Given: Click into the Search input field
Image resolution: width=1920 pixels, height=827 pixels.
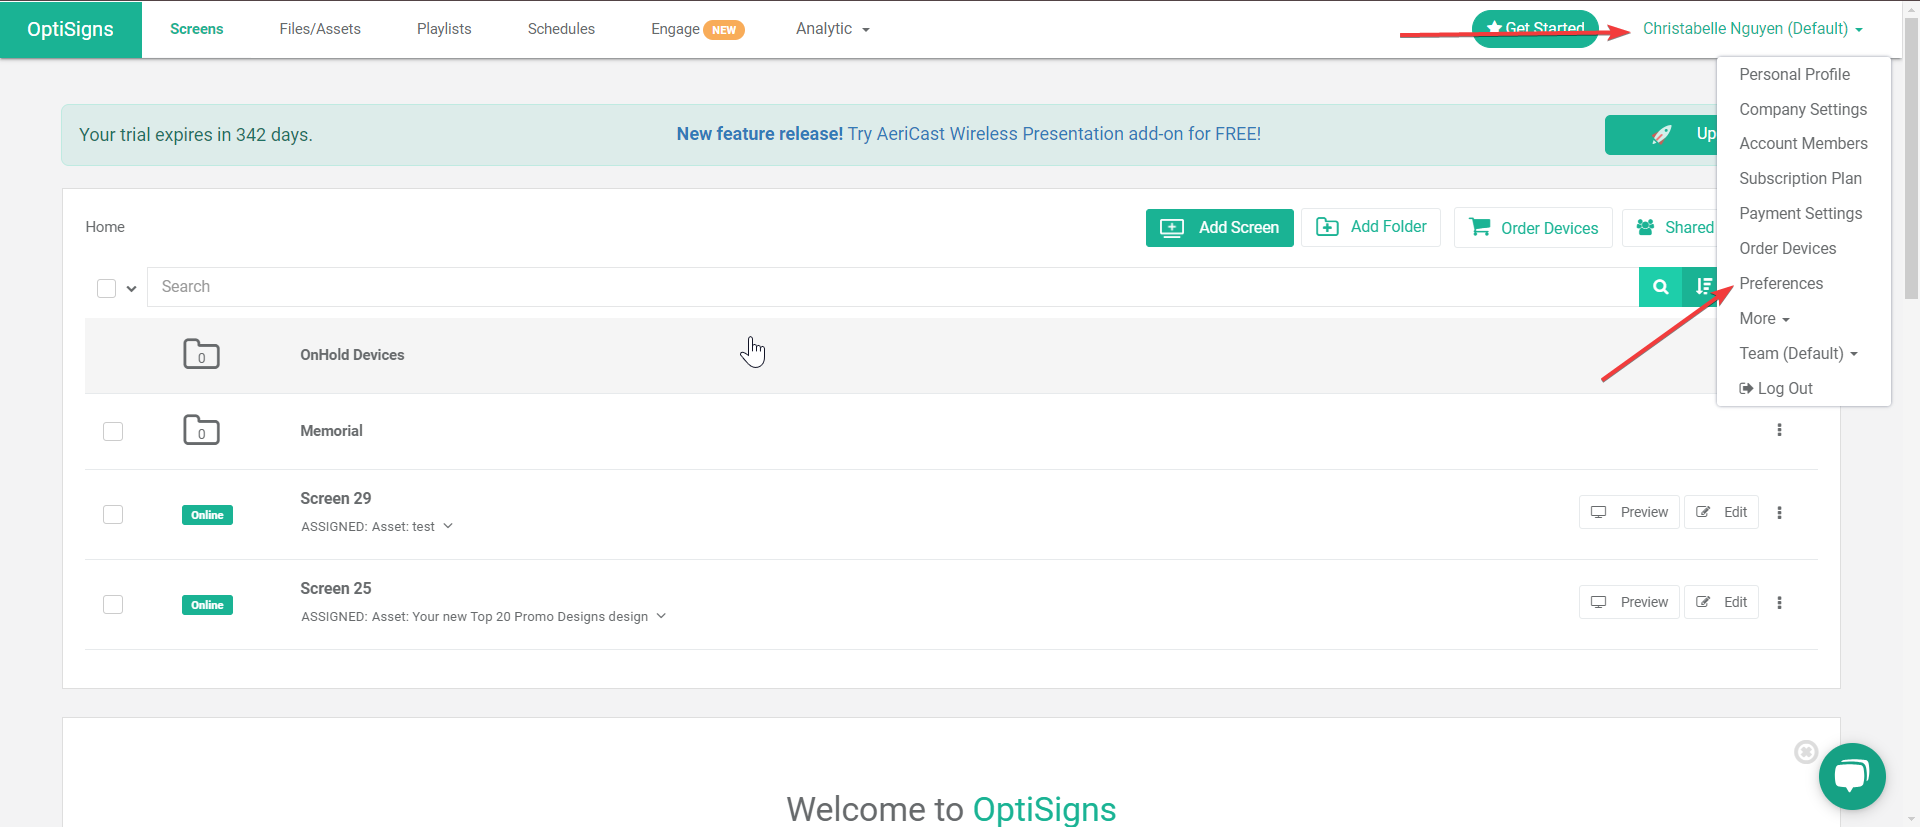Looking at the screenshot, I should click(890, 287).
